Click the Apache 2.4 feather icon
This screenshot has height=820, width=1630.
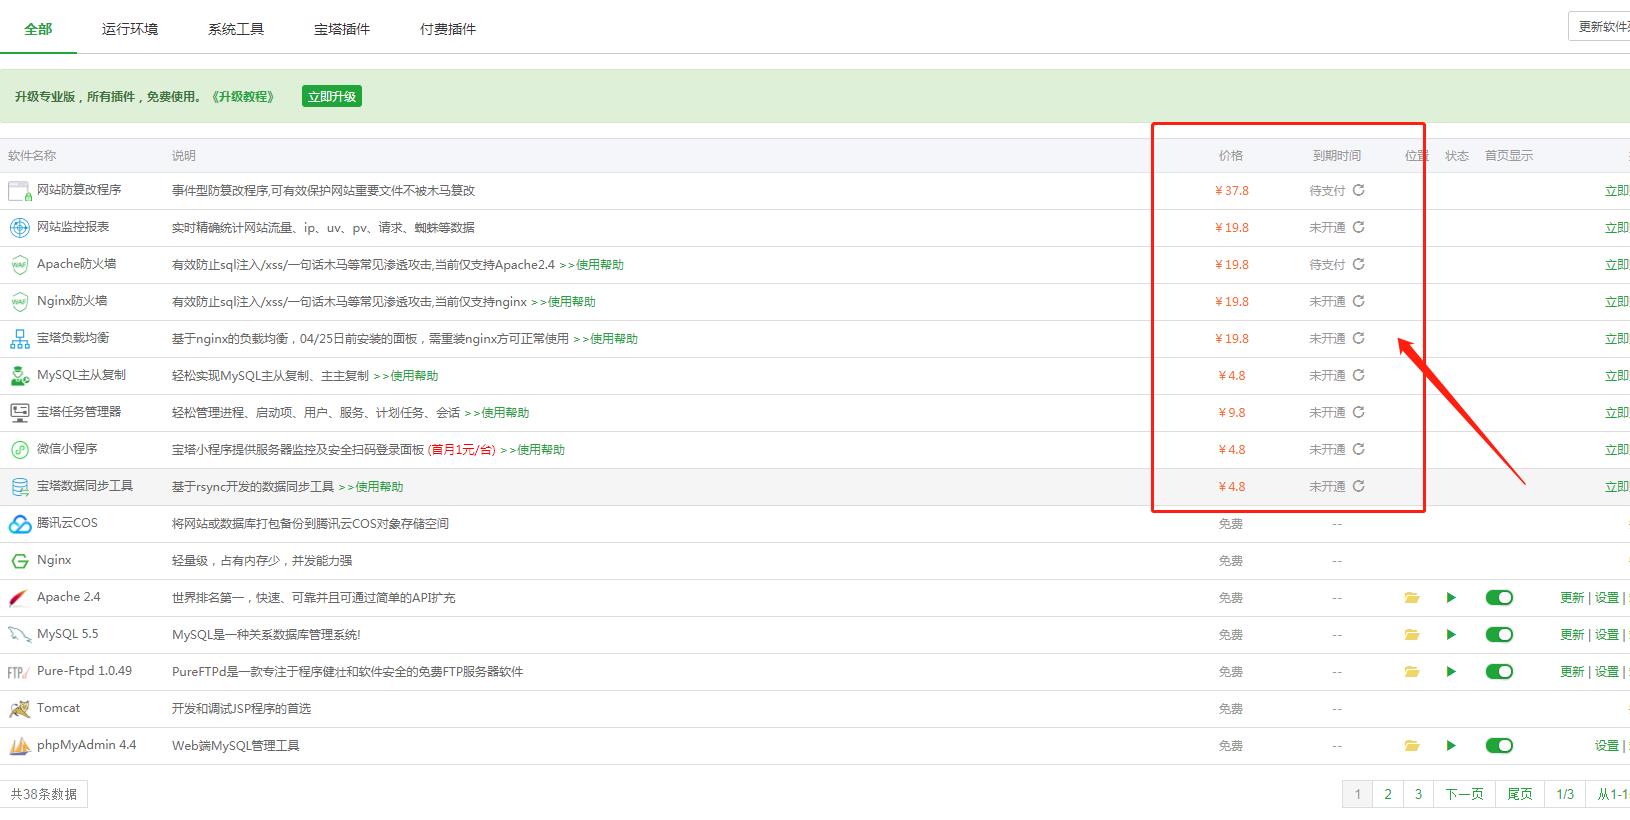point(19,598)
